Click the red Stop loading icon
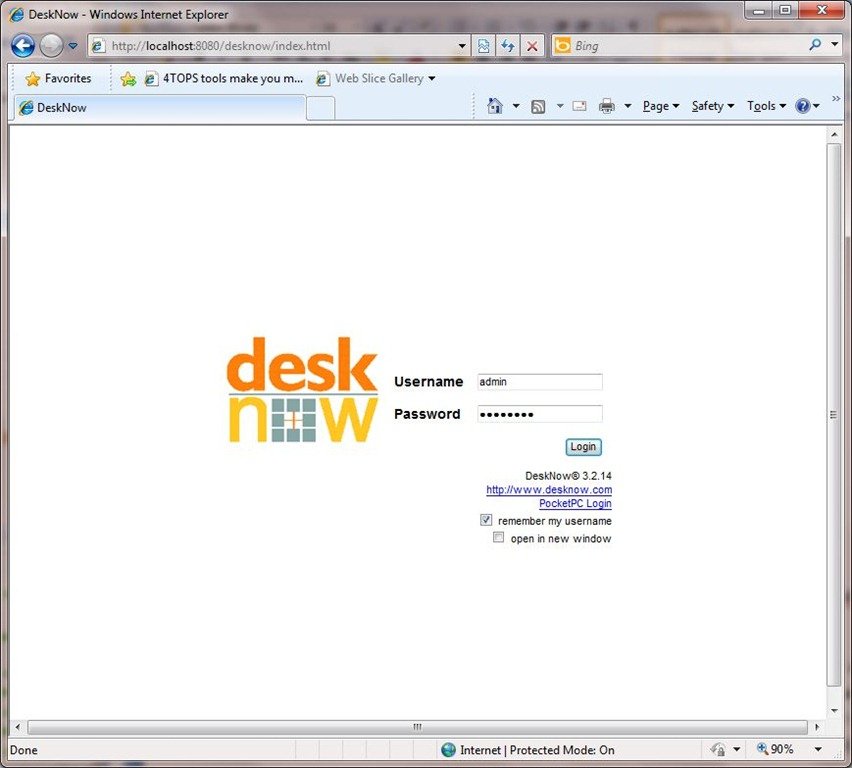 click(532, 46)
